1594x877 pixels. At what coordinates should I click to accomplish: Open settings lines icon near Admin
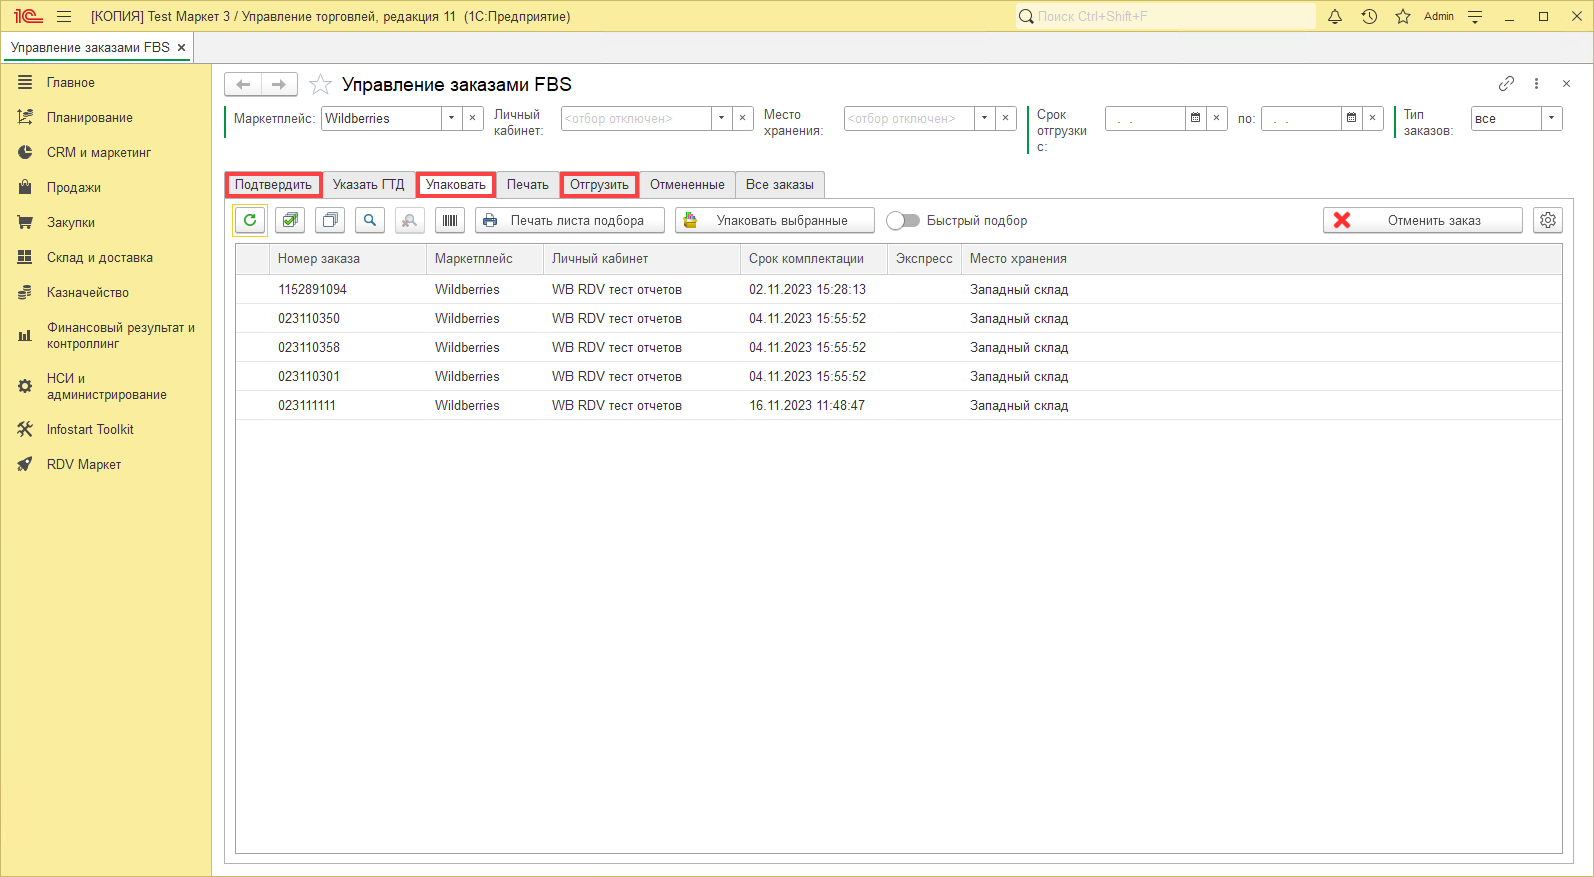[x=1475, y=16]
